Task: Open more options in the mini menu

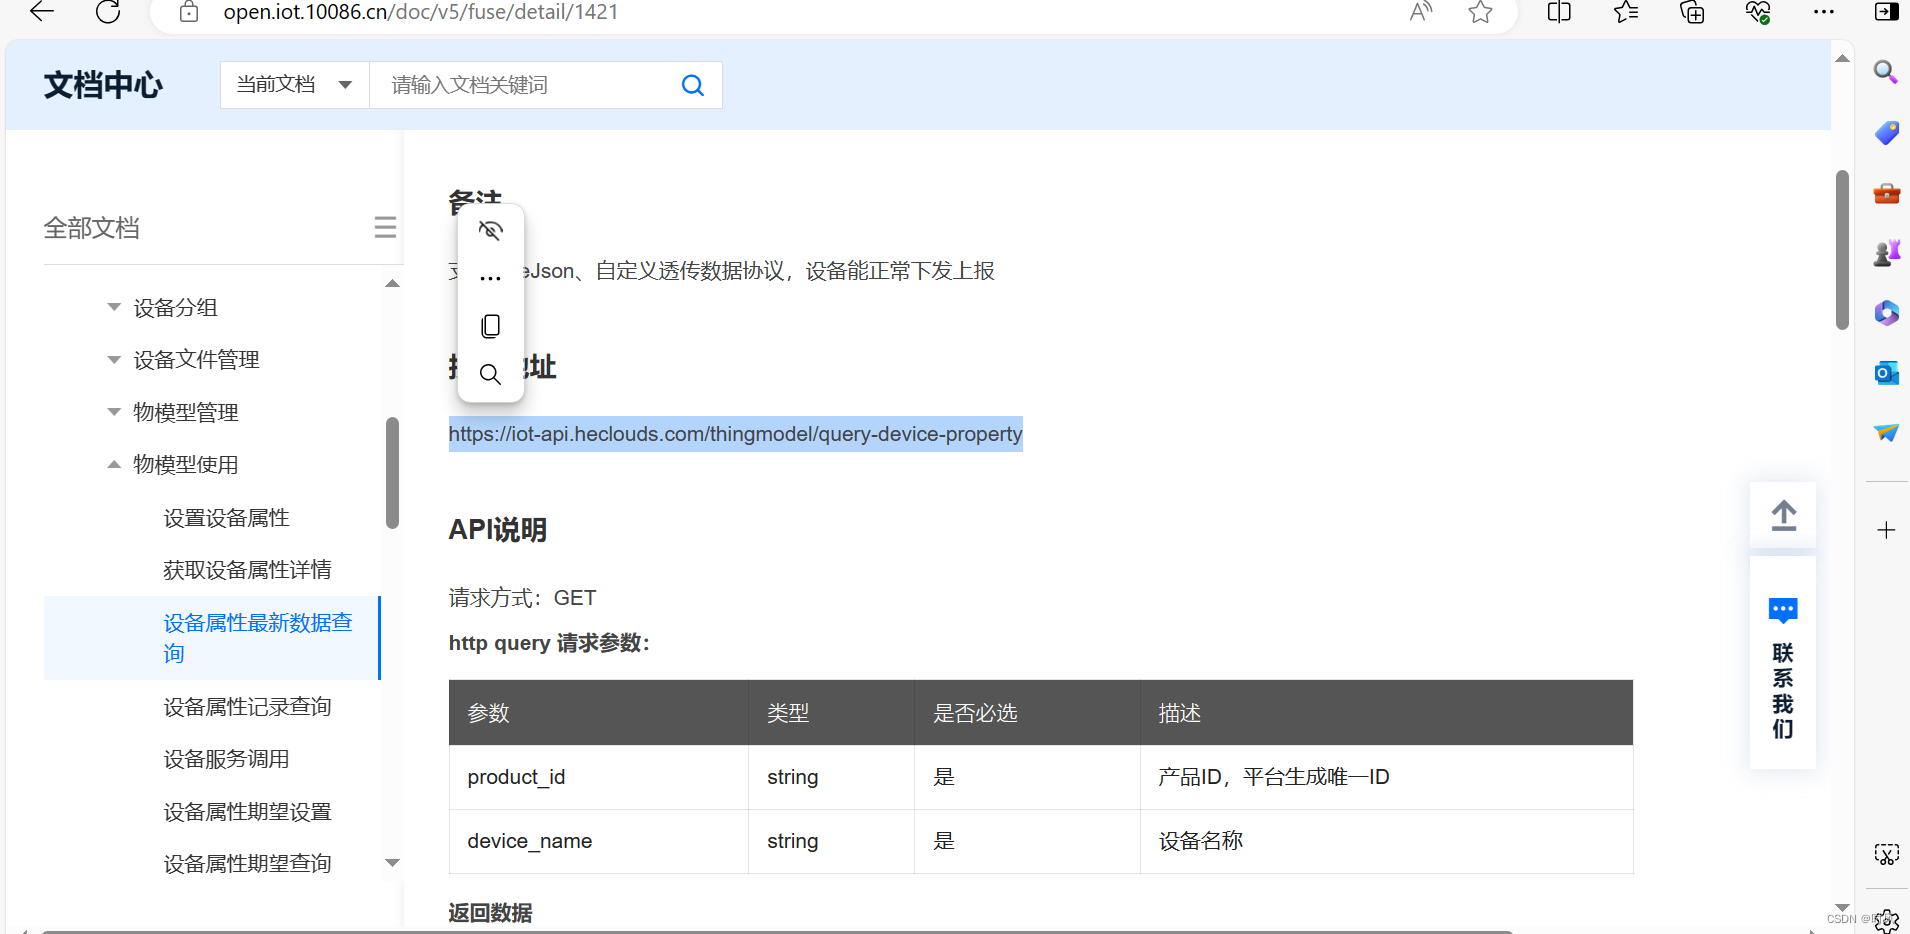Action: (490, 277)
